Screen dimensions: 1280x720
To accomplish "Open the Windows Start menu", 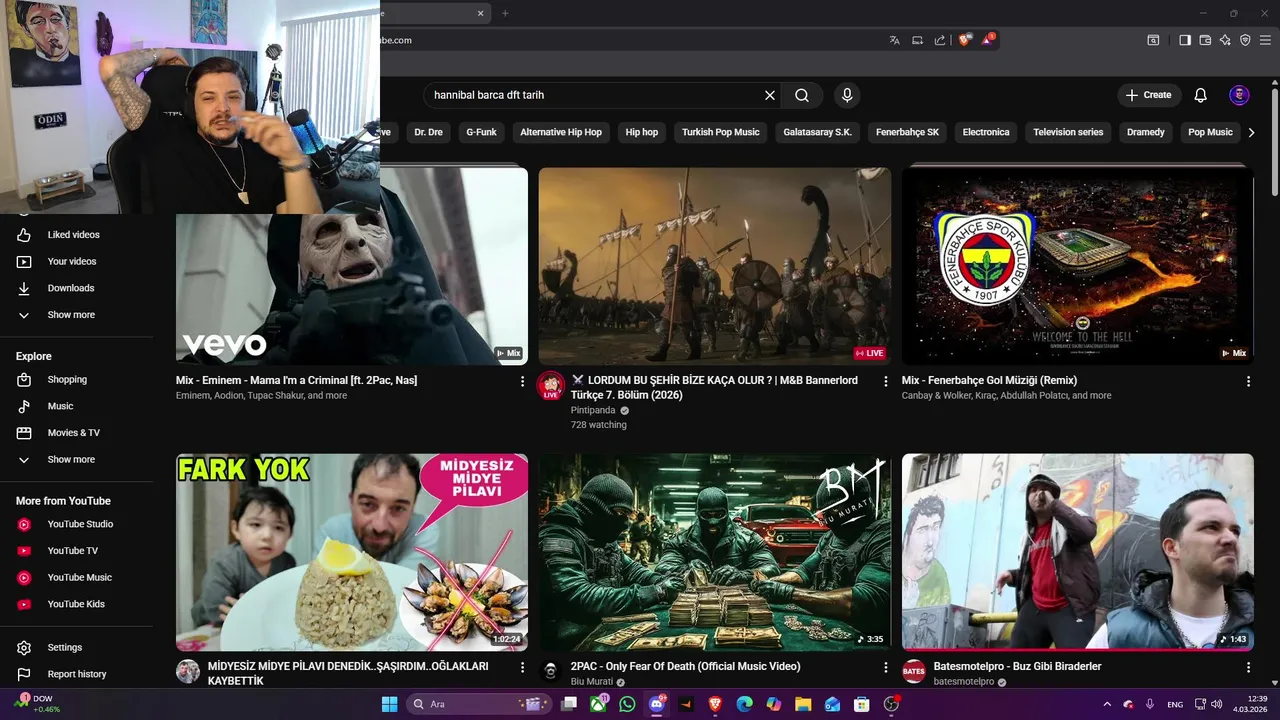I will [x=389, y=704].
